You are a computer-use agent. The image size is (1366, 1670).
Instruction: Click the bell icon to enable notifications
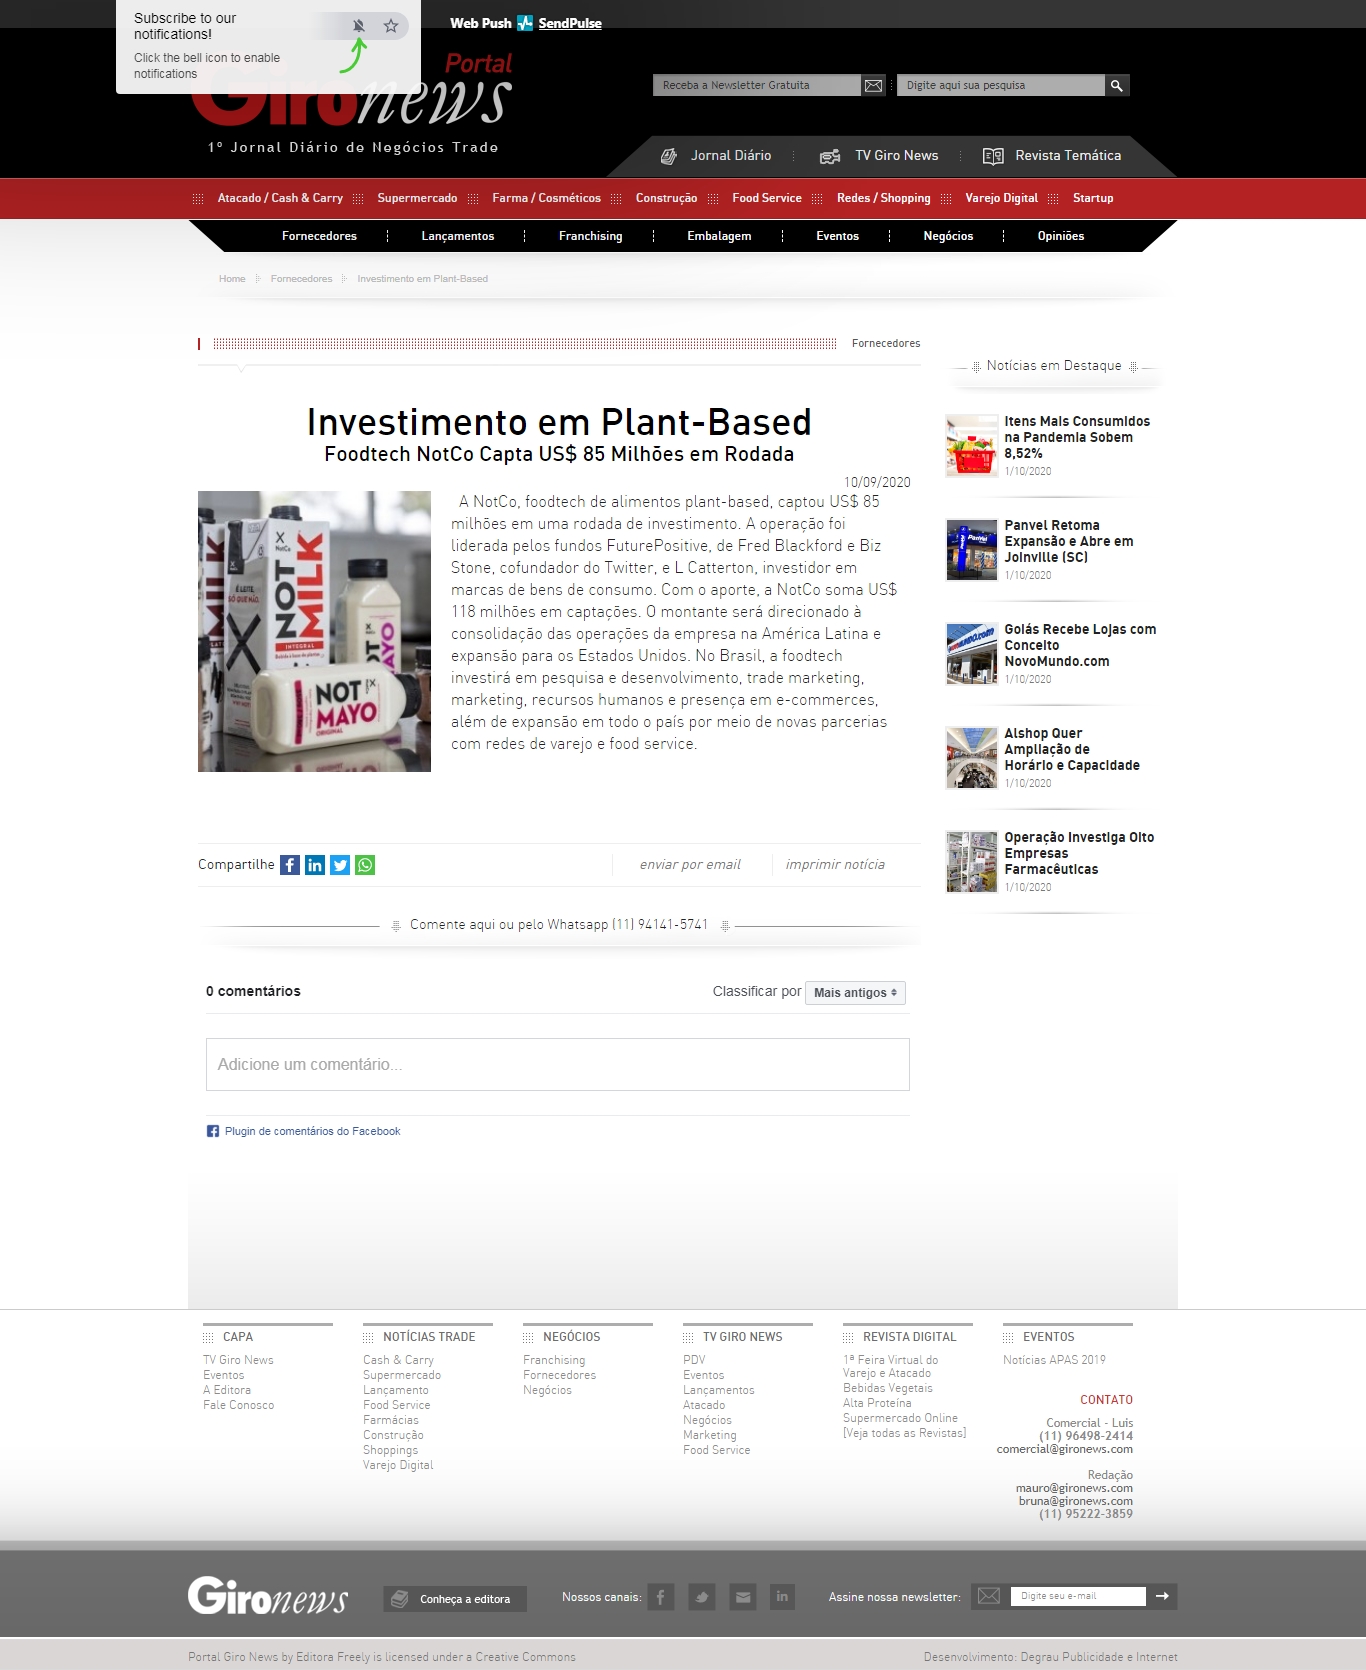pos(358,26)
